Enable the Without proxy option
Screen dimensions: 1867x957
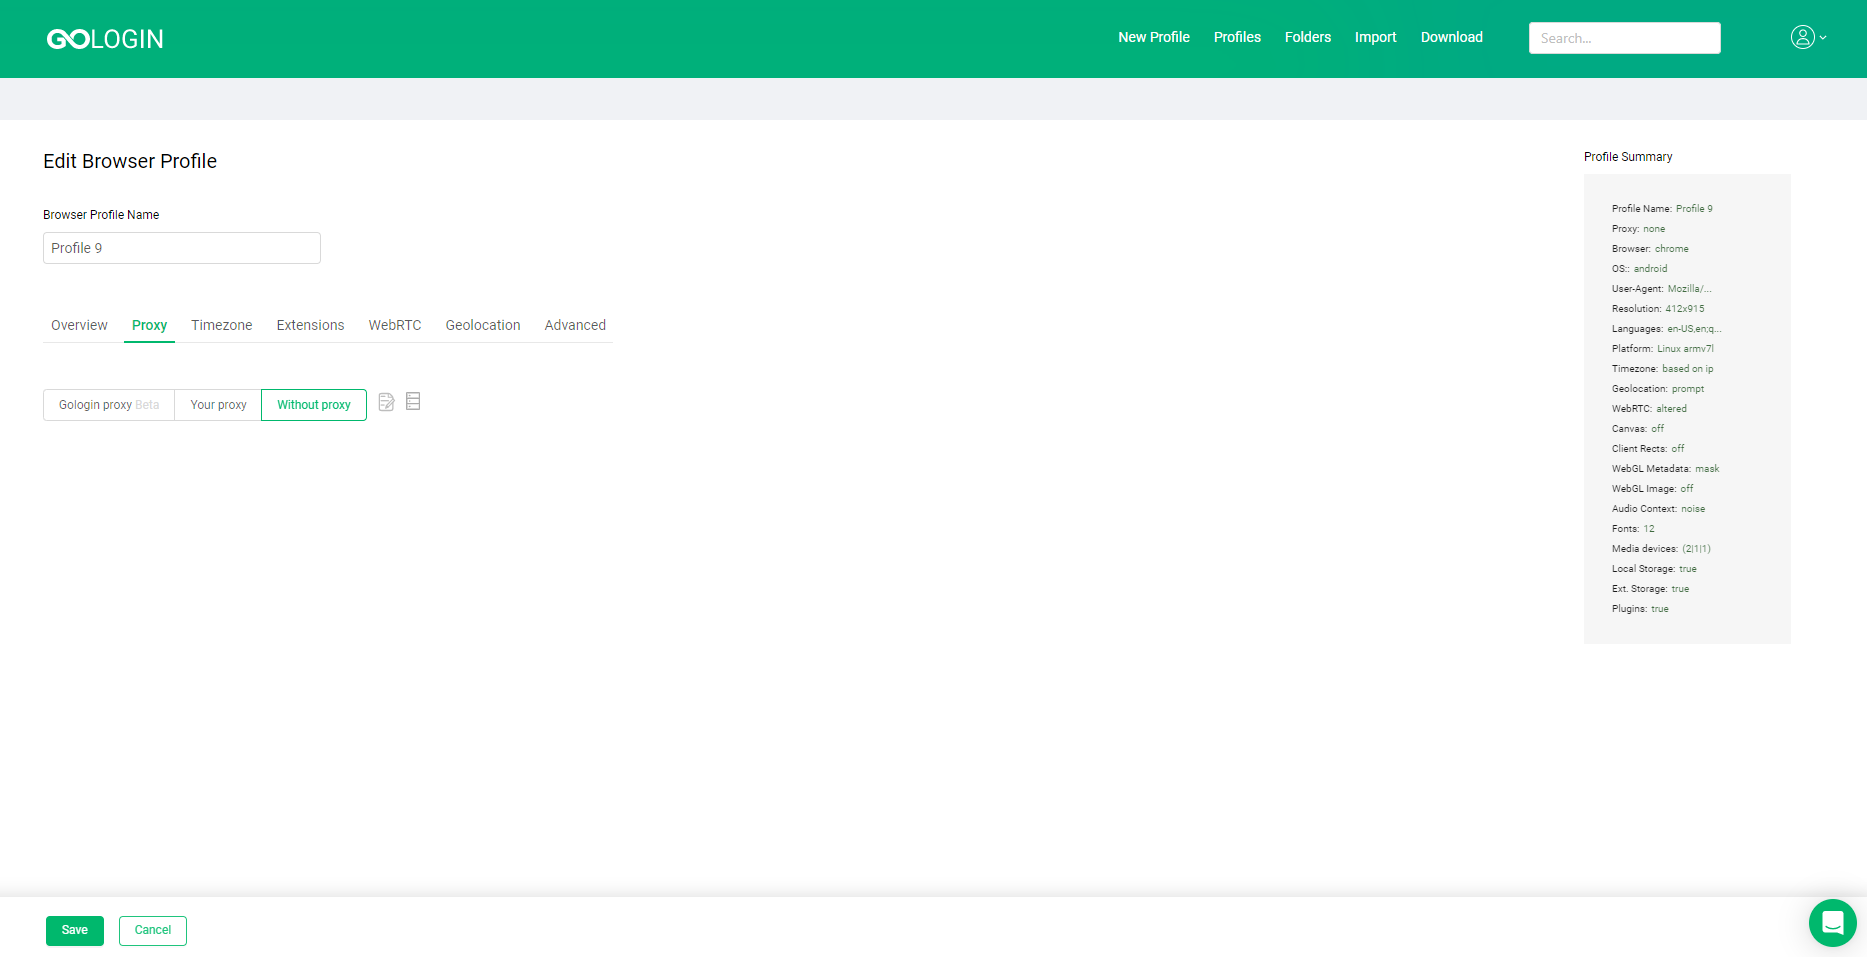(x=313, y=404)
